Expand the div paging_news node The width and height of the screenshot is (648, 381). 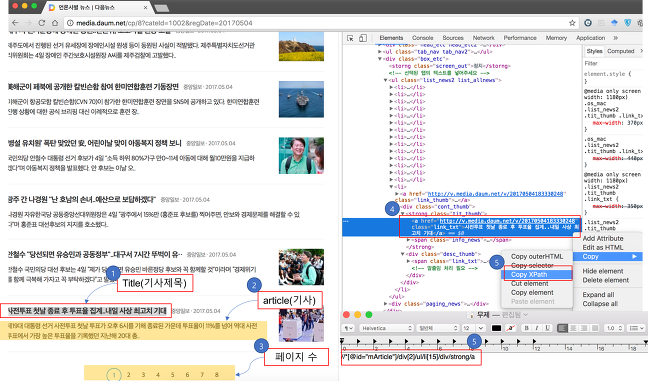click(386, 303)
